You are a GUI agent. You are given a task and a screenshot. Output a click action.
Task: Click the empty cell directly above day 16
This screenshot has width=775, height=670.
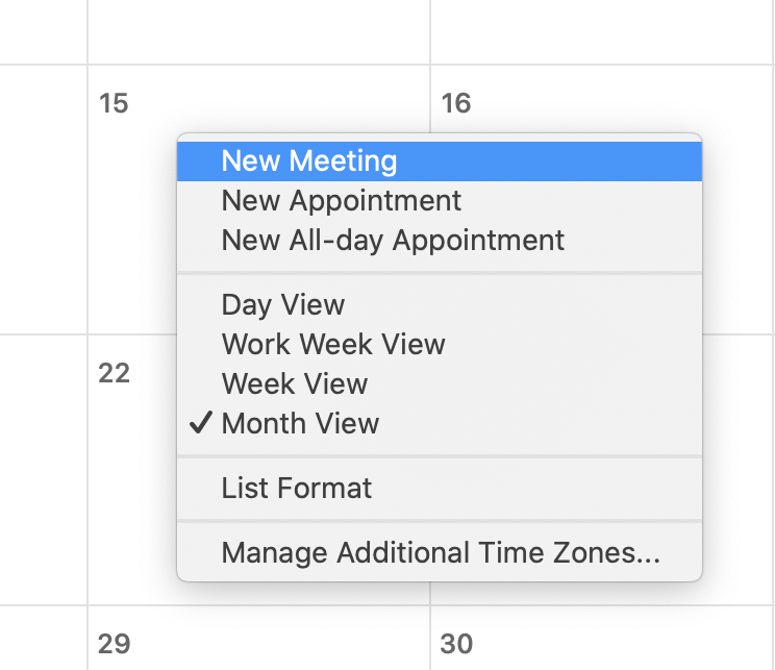[x=600, y=30]
